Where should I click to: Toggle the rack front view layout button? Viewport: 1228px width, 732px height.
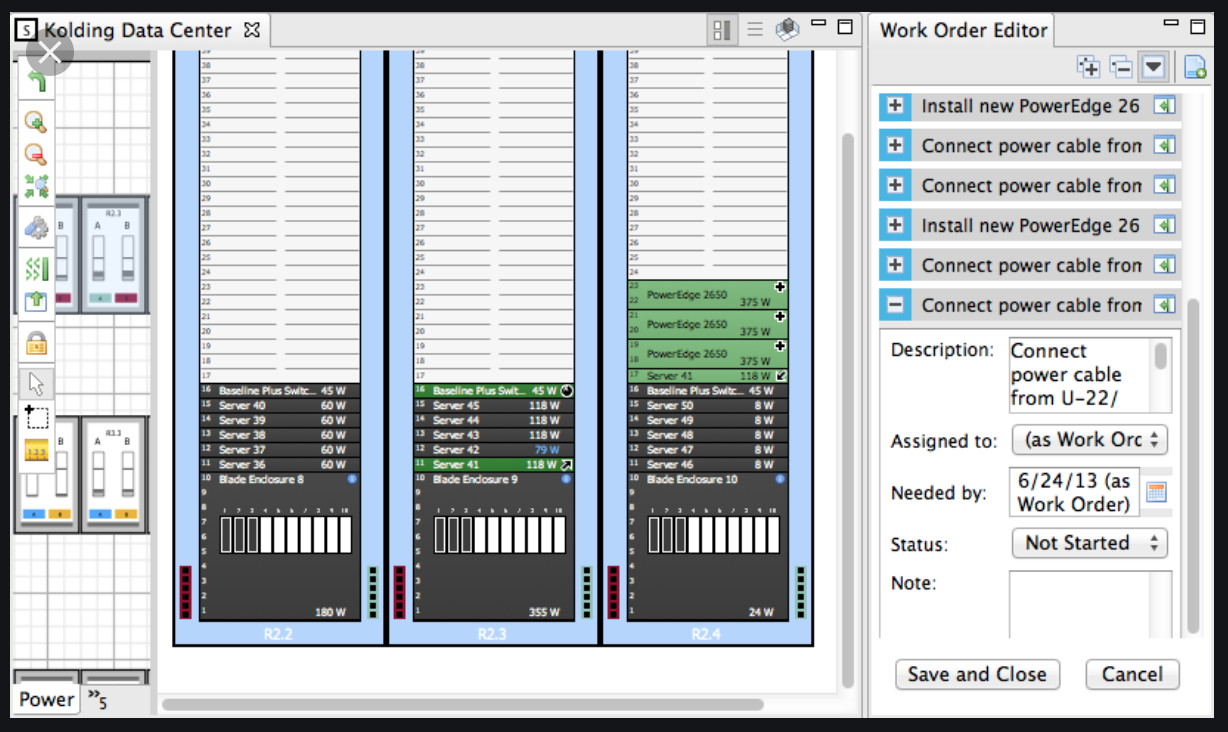(x=722, y=31)
